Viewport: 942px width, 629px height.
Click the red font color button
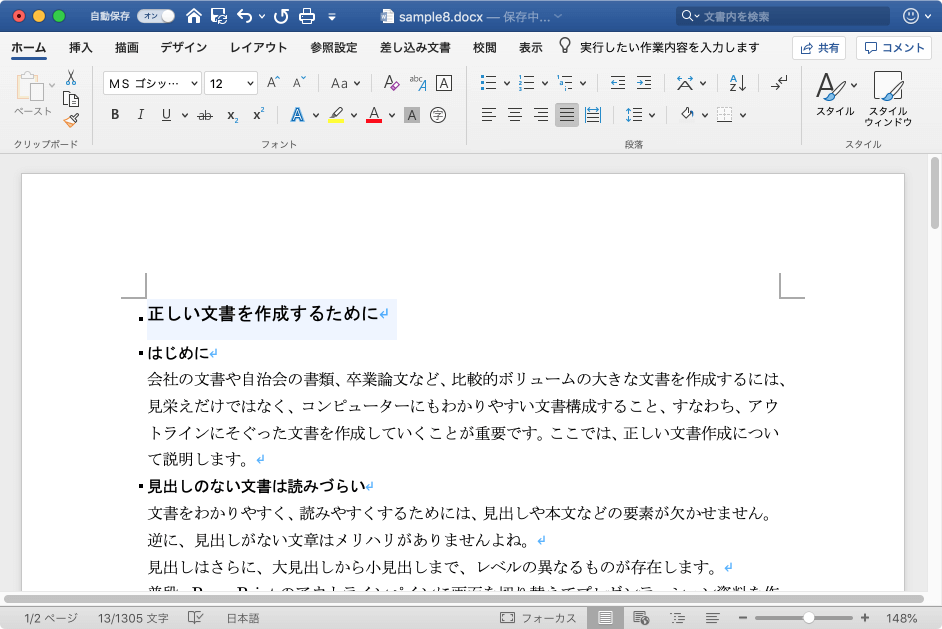pyautogui.click(x=374, y=115)
